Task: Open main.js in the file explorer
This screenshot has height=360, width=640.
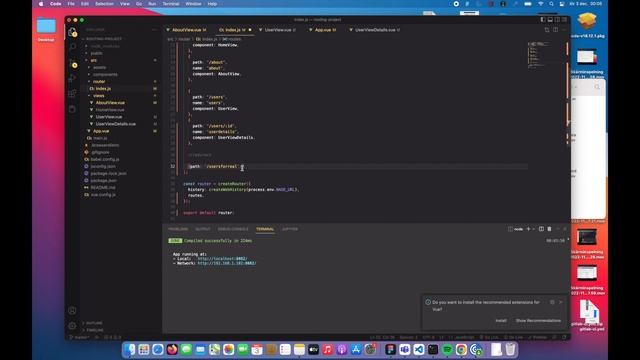Action: [100, 138]
